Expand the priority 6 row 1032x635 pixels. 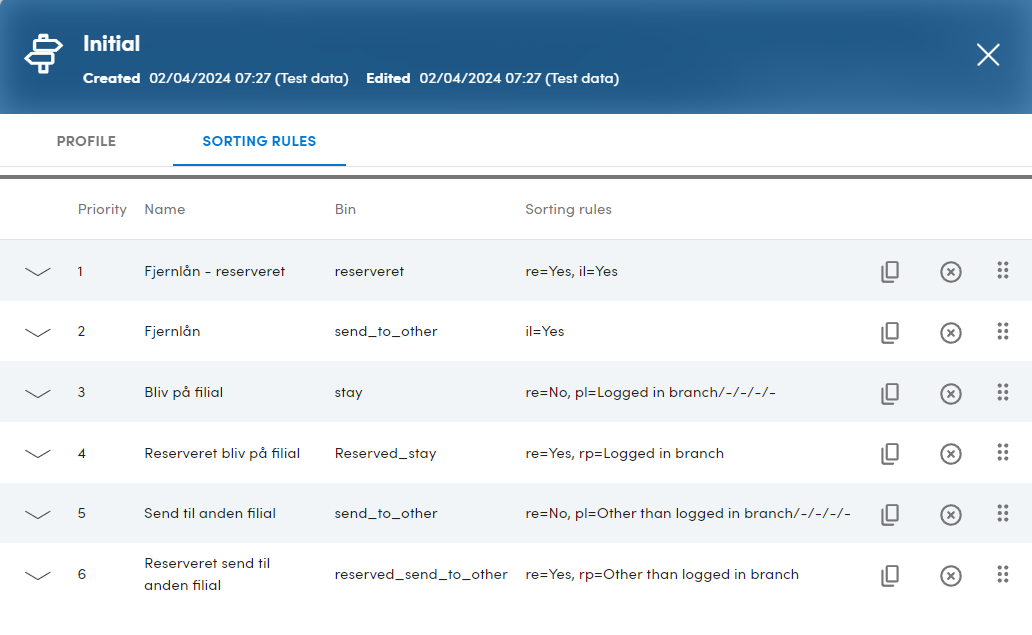click(x=38, y=575)
